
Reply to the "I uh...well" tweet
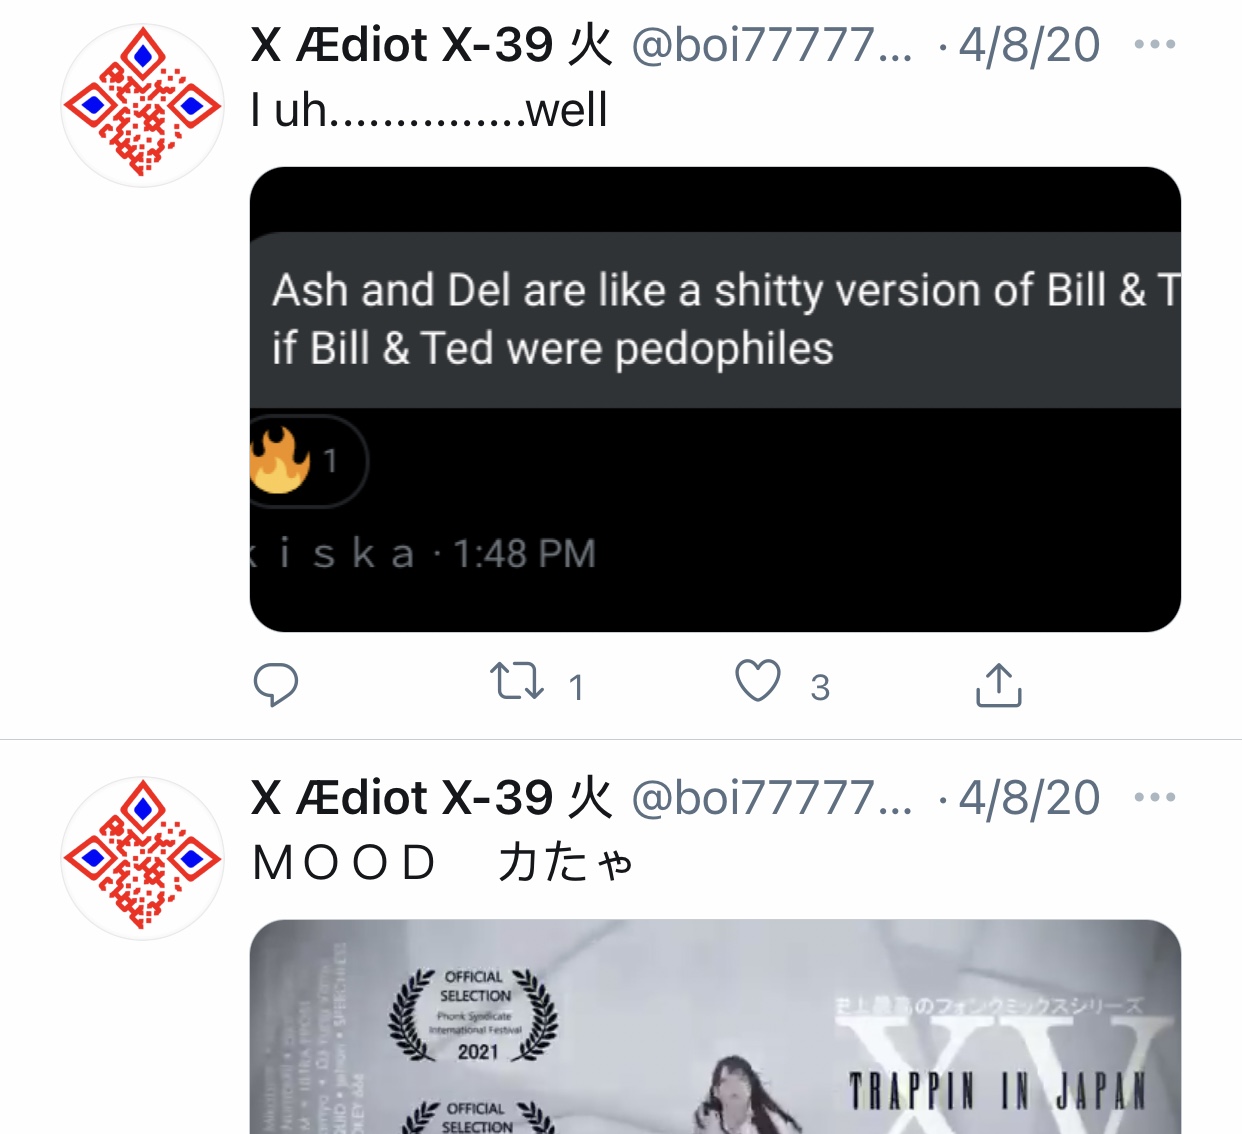click(275, 685)
